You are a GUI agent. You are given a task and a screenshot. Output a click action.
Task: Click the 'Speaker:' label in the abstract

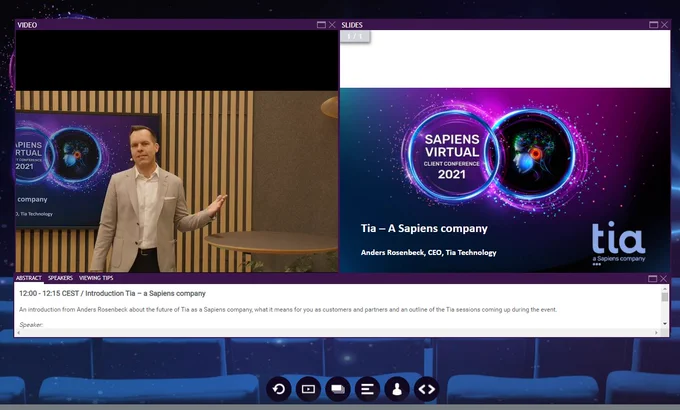[x=31, y=325]
